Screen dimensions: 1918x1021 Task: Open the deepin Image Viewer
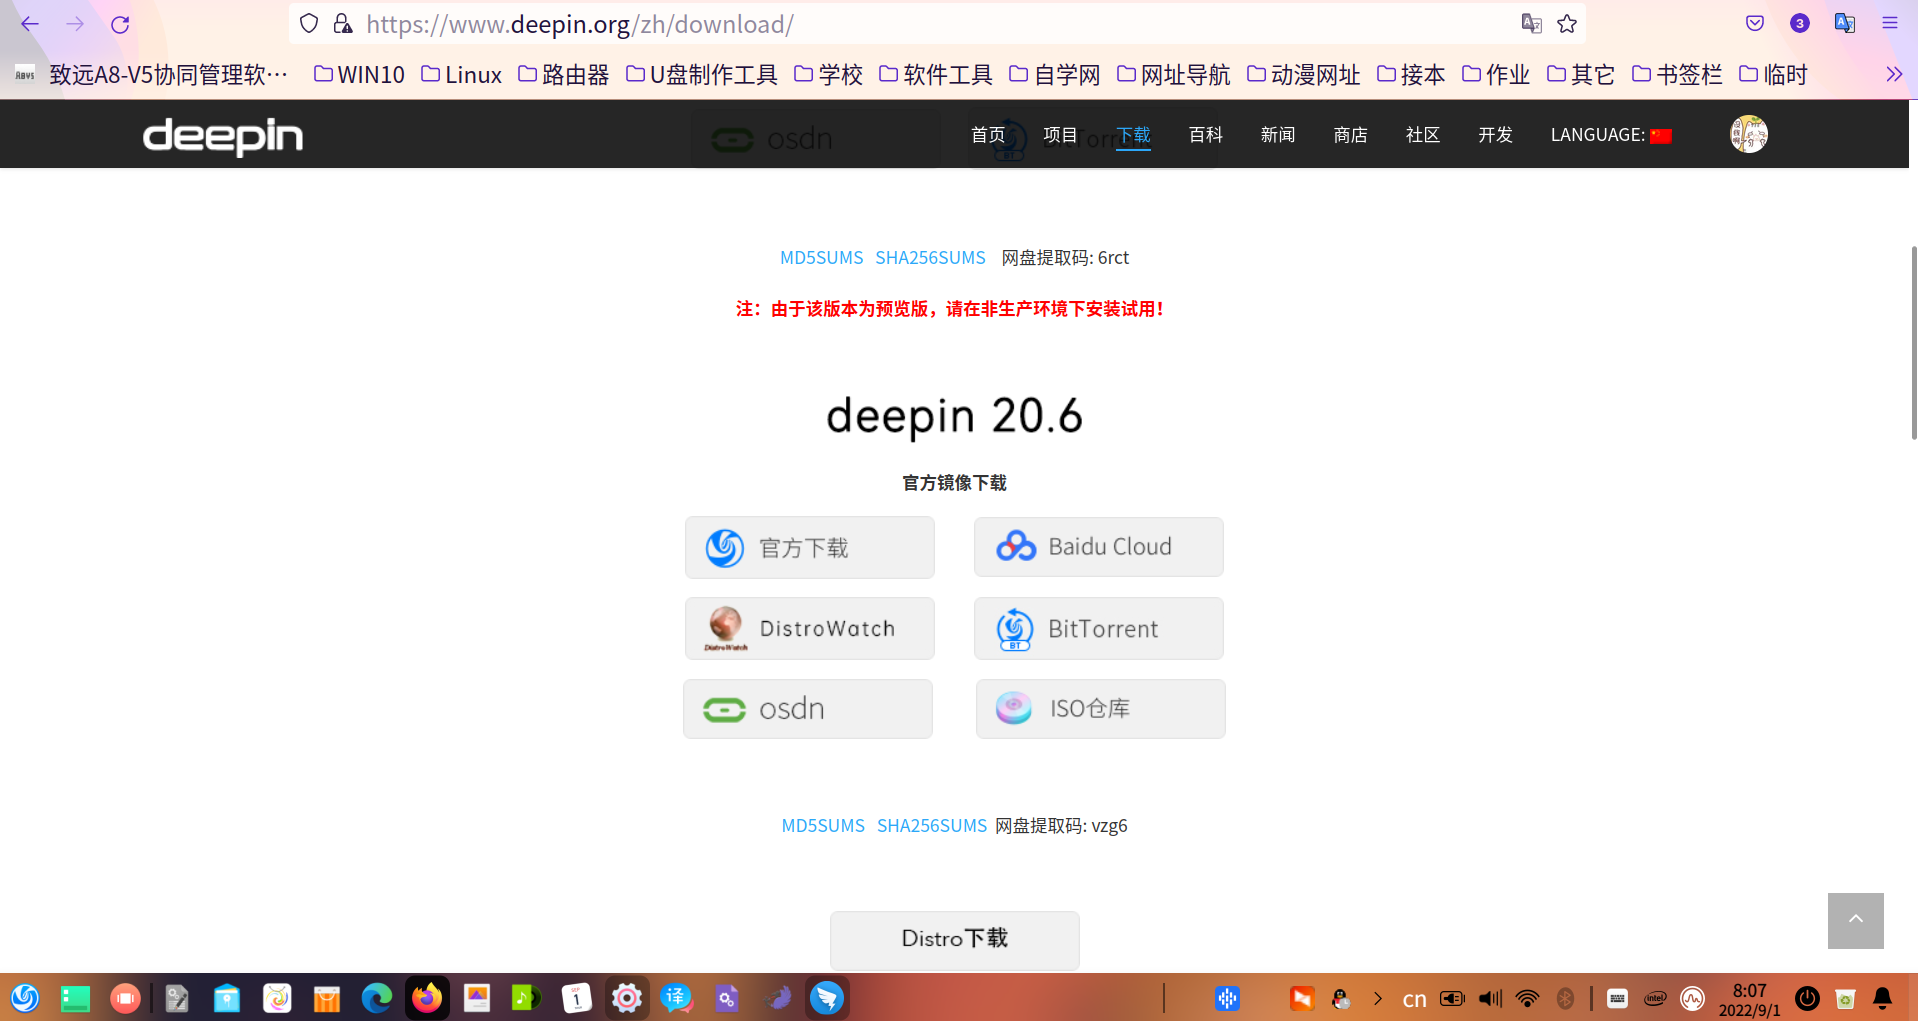[477, 998]
